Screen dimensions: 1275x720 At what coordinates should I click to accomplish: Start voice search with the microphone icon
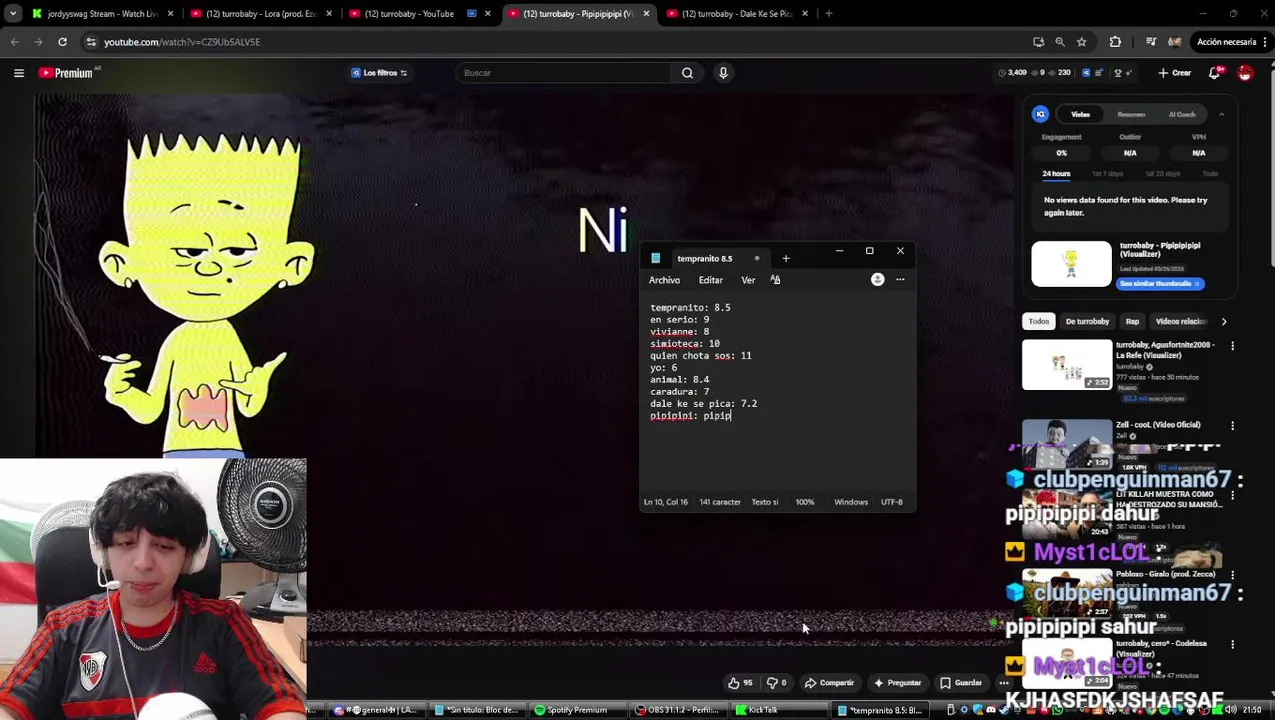(x=723, y=73)
